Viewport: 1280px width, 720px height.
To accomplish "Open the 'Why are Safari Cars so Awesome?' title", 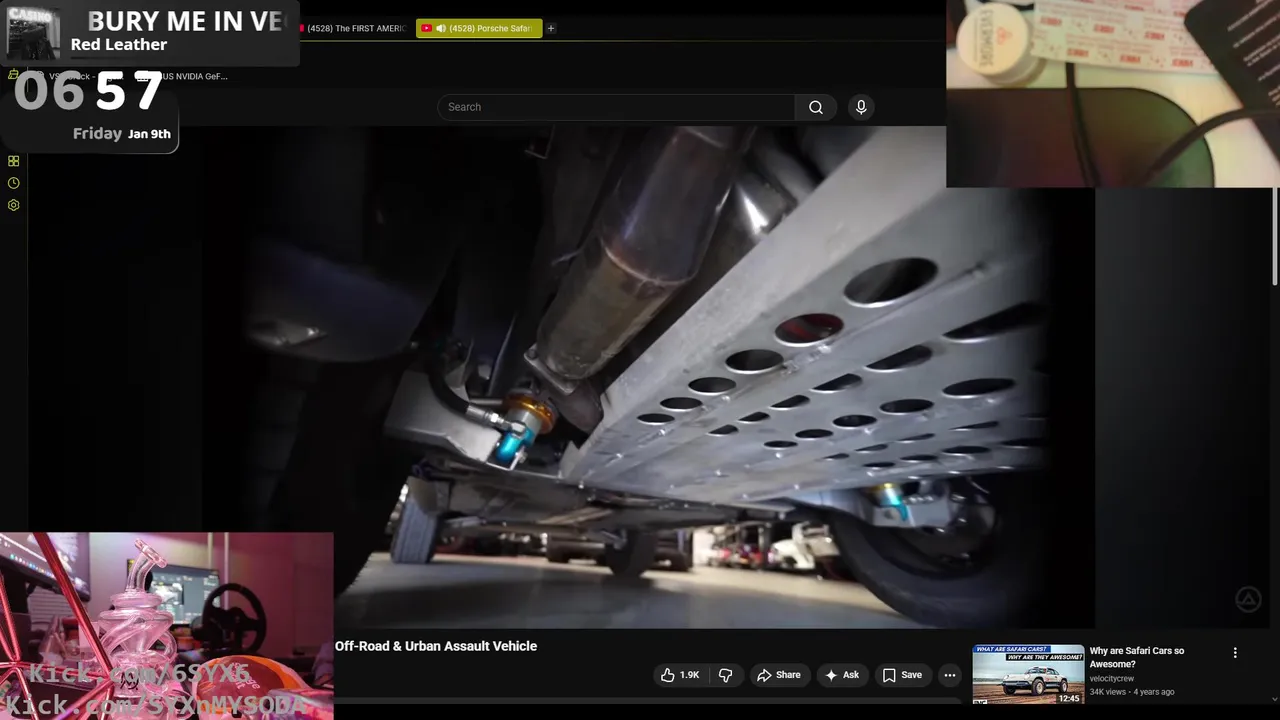I will [1137, 657].
